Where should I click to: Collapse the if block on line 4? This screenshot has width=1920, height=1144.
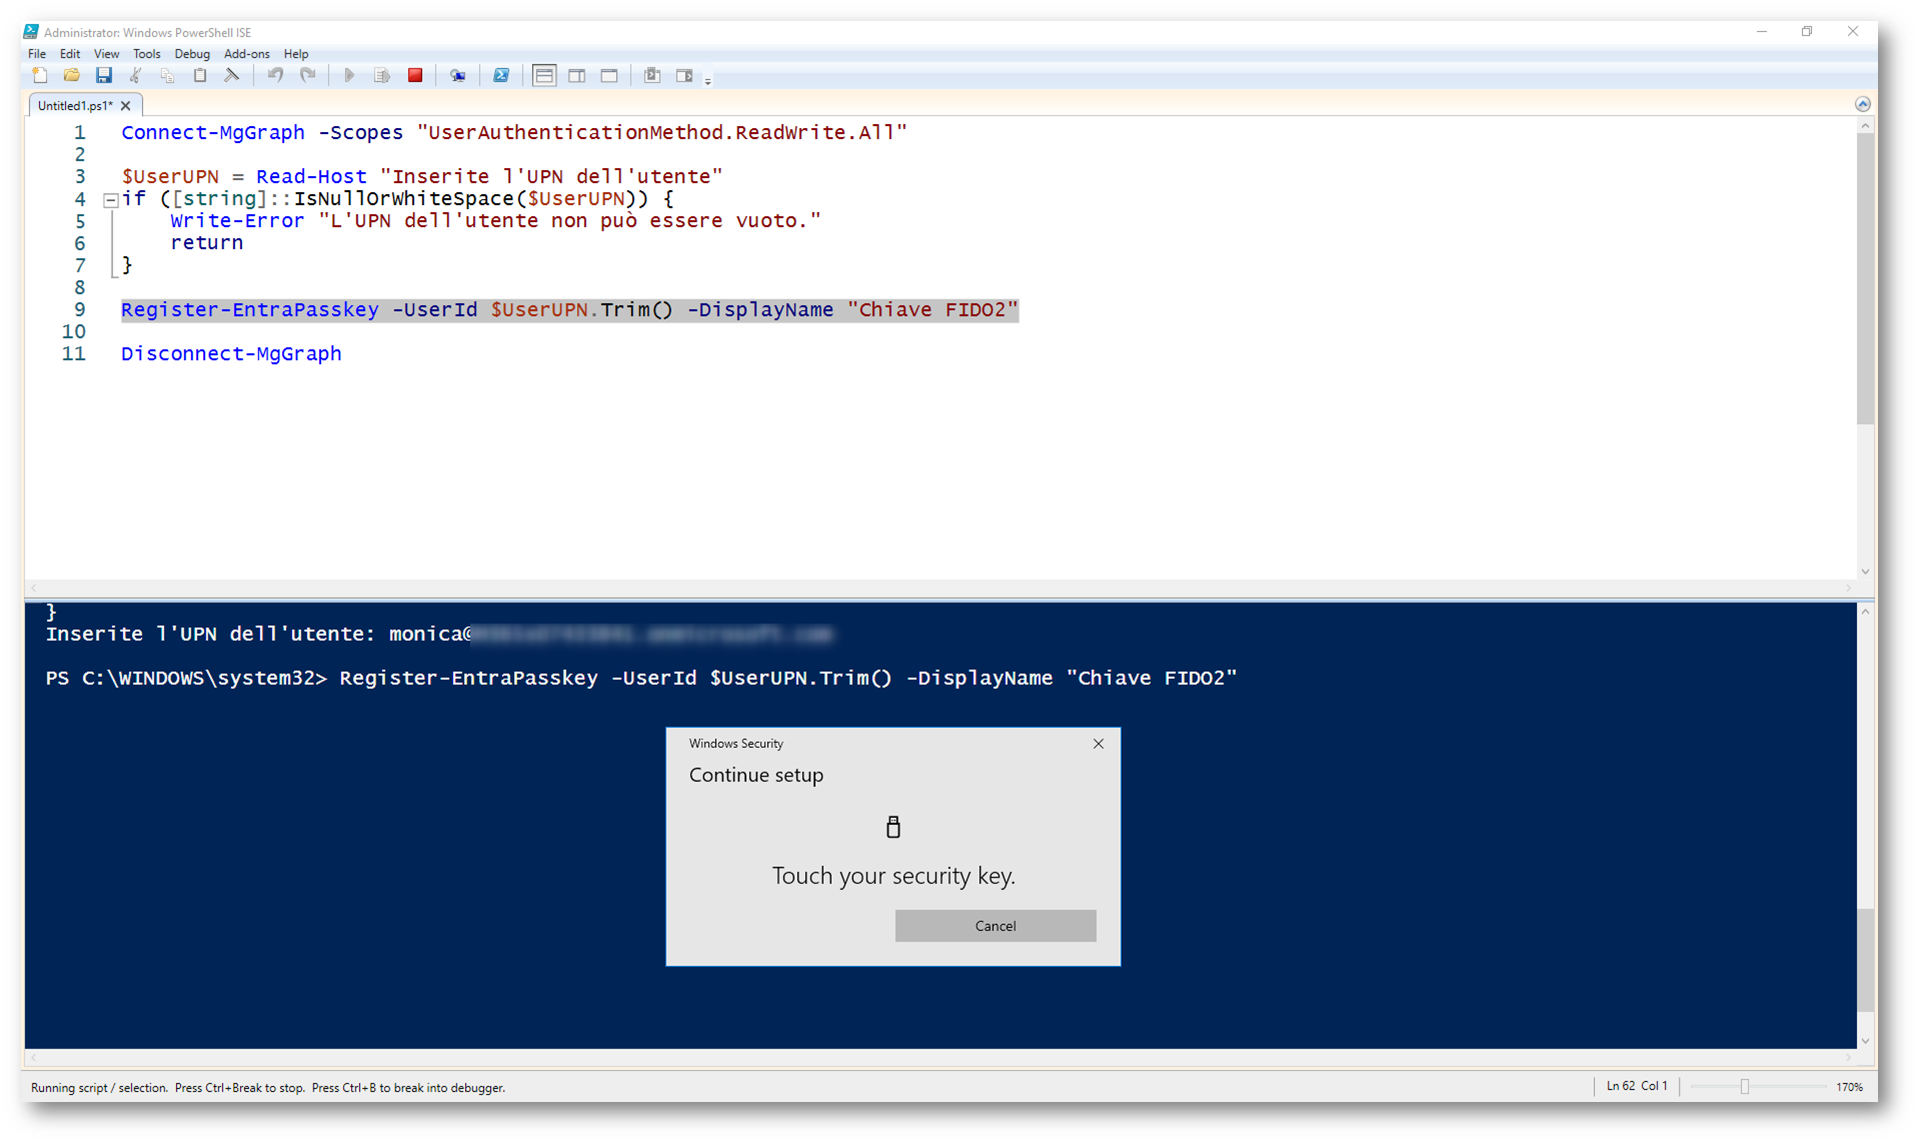click(x=111, y=200)
